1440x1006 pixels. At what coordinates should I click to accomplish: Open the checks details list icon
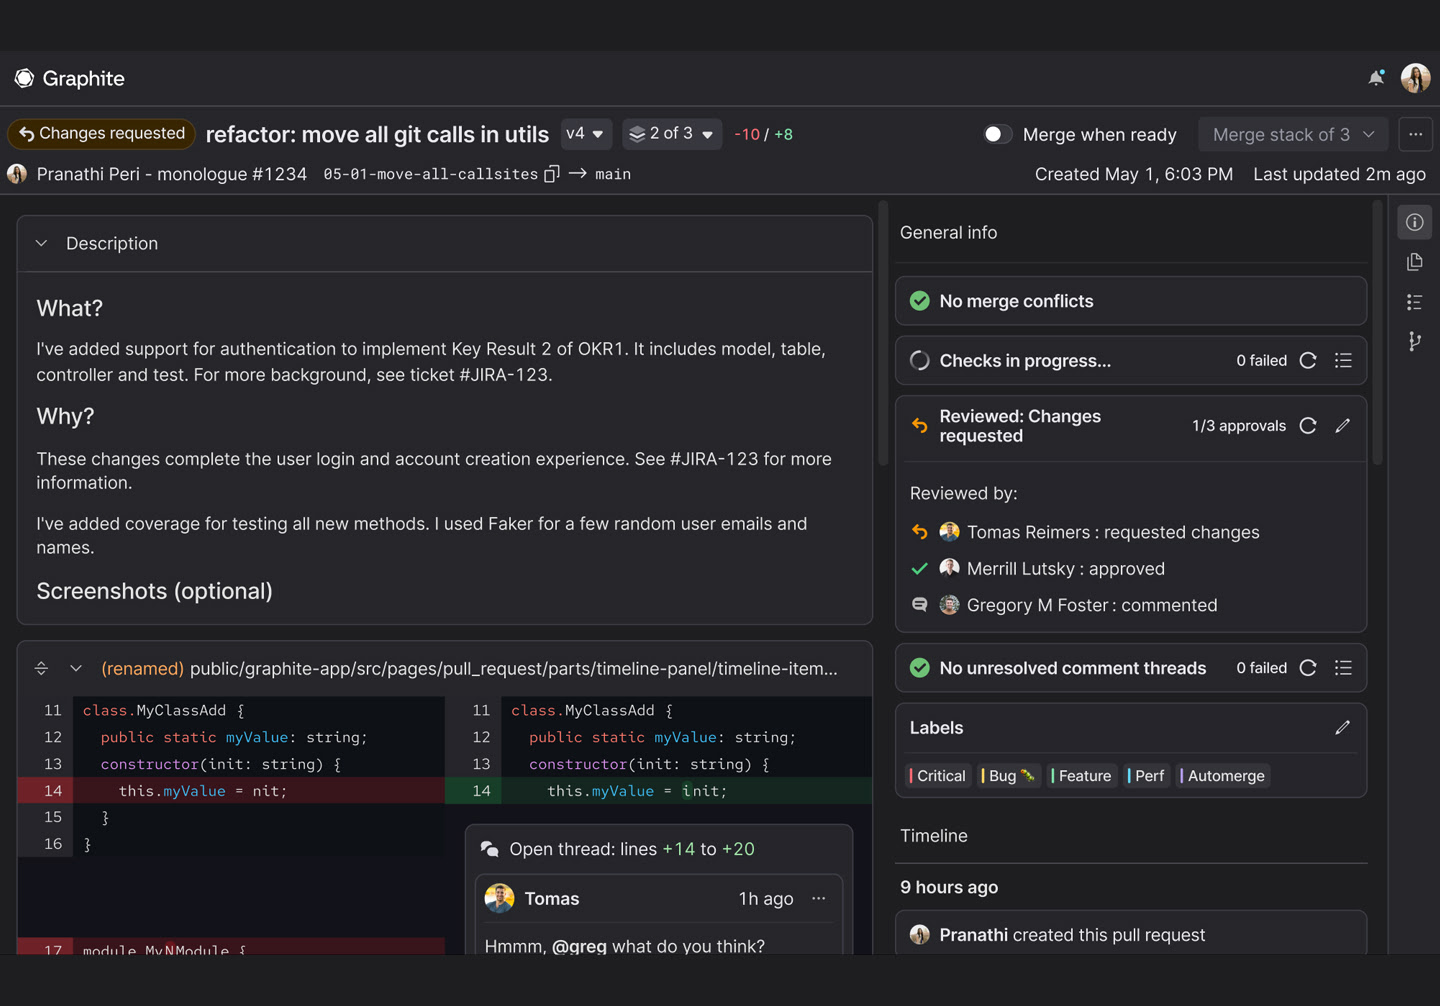1344,360
